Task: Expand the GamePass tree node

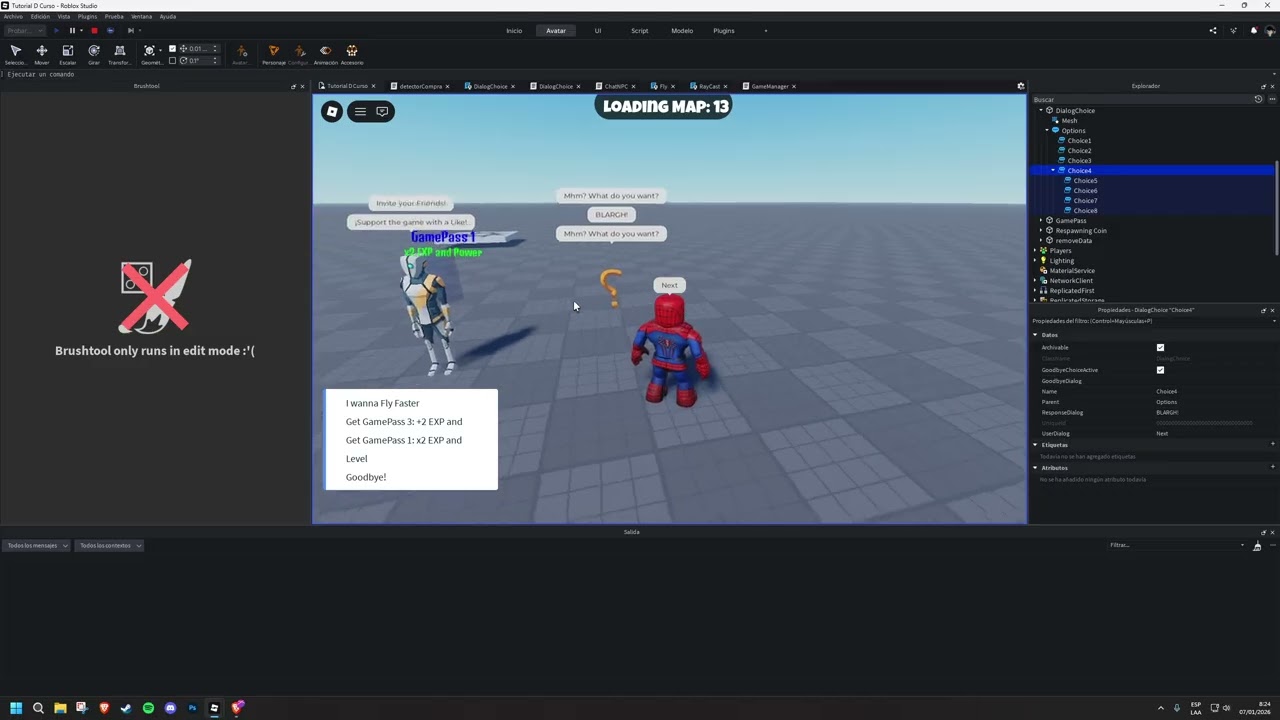Action: pos(1041,220)
